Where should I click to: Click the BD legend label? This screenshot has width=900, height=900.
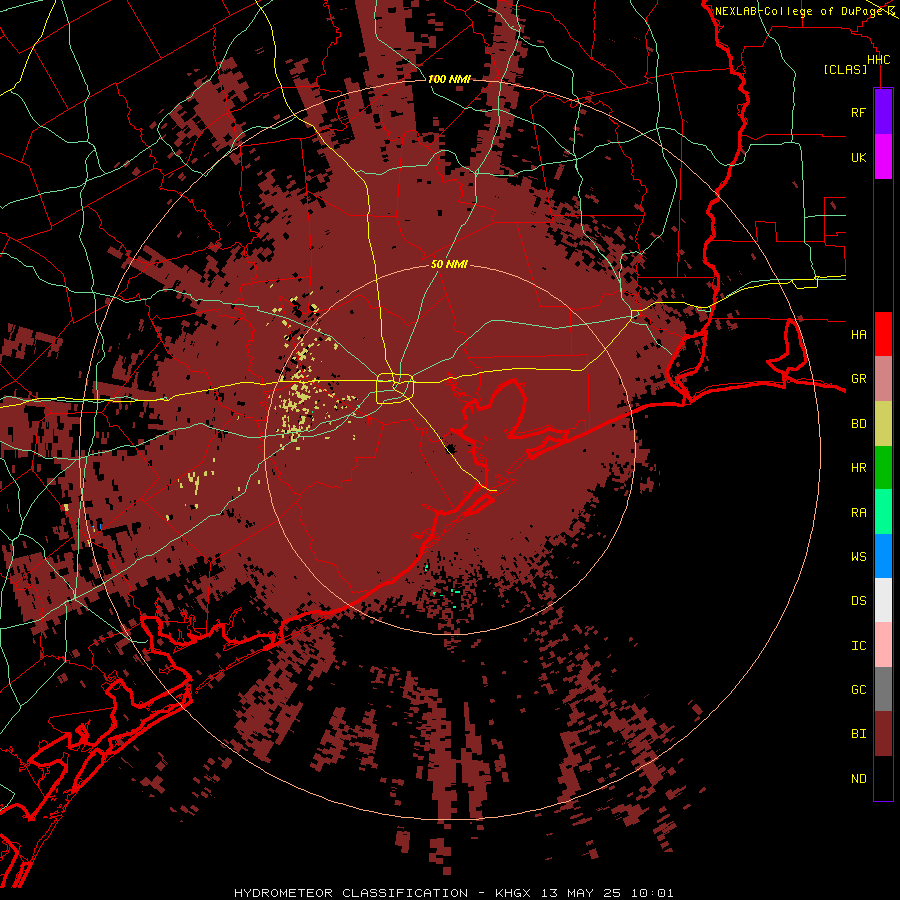pos(858,424)
